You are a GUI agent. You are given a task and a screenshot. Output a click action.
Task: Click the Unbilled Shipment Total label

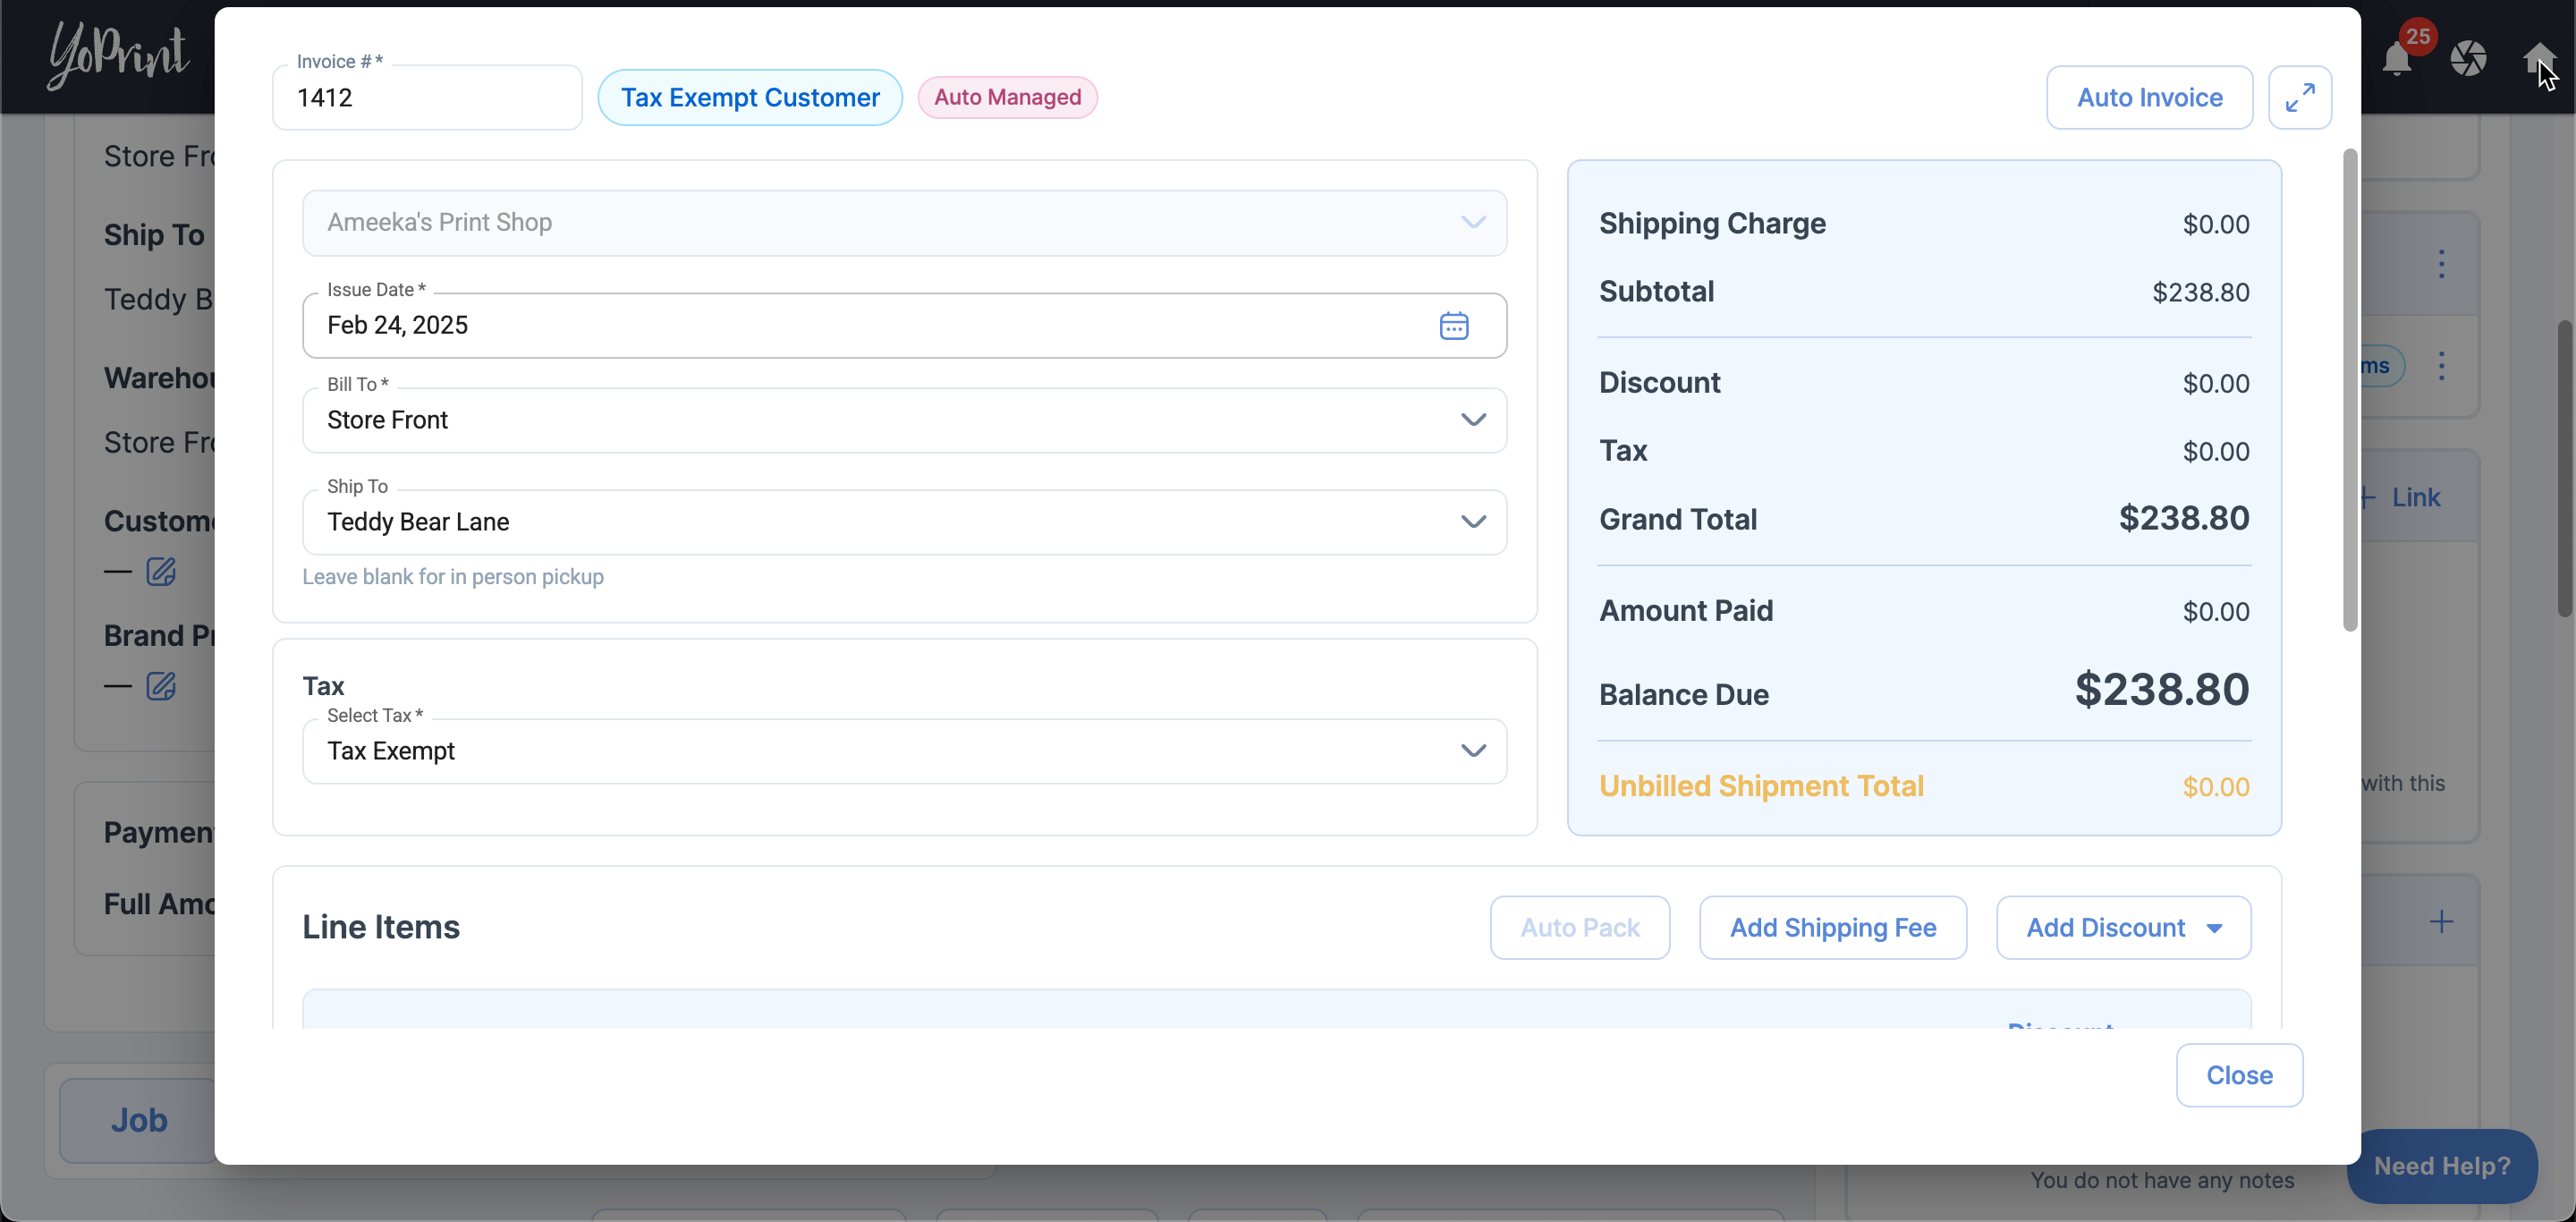coord(1761,786)
